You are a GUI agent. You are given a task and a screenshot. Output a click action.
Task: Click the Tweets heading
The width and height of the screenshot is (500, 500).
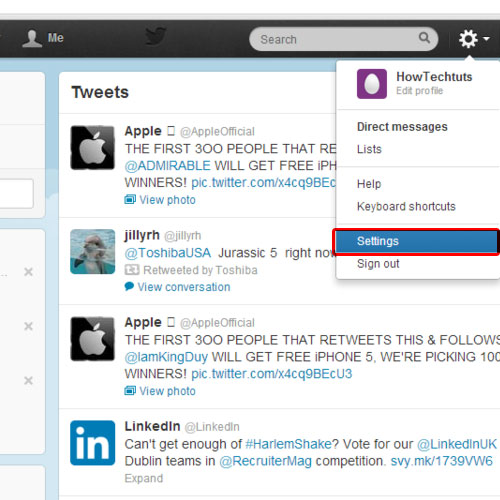click(x=100, y=92)
